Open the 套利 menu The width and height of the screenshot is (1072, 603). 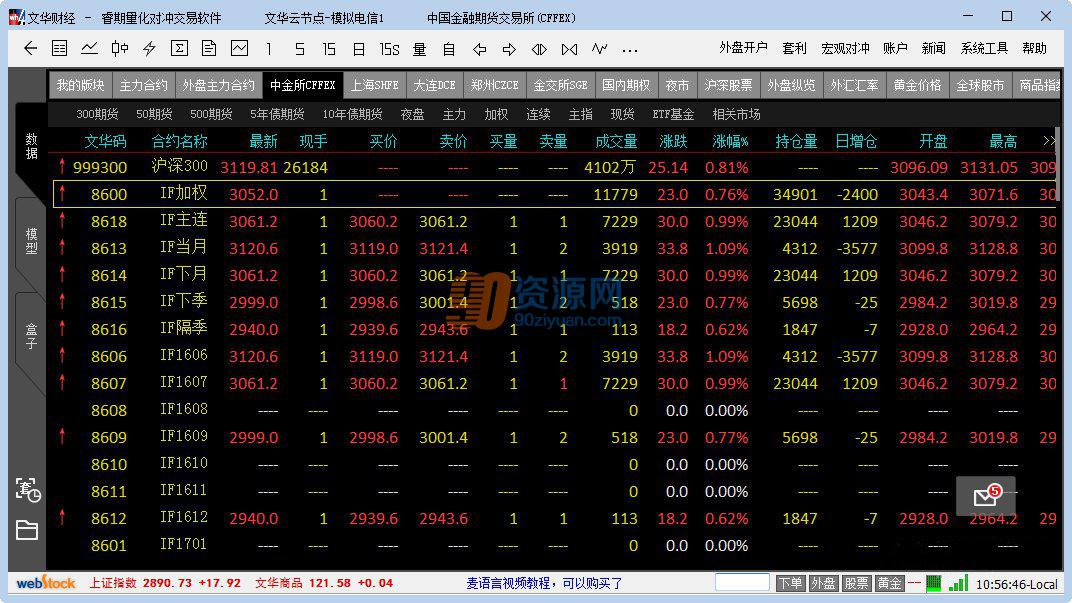[794, 48]
